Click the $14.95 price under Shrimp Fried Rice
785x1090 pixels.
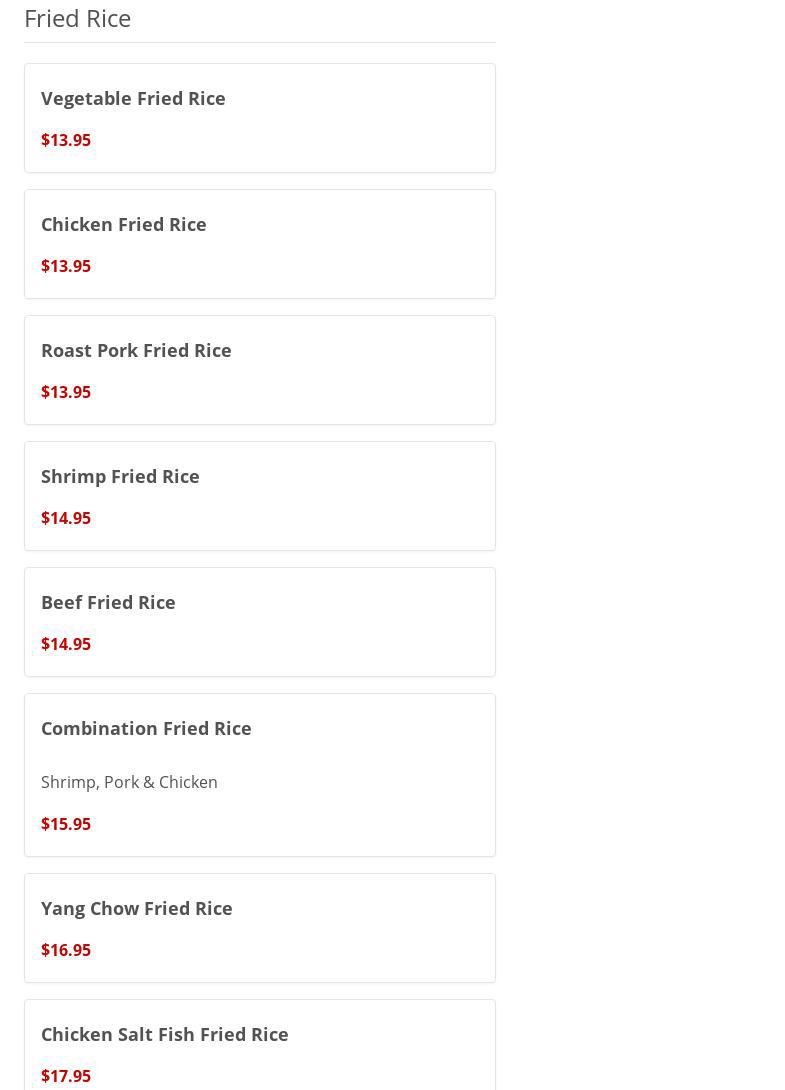click(66, 518)
